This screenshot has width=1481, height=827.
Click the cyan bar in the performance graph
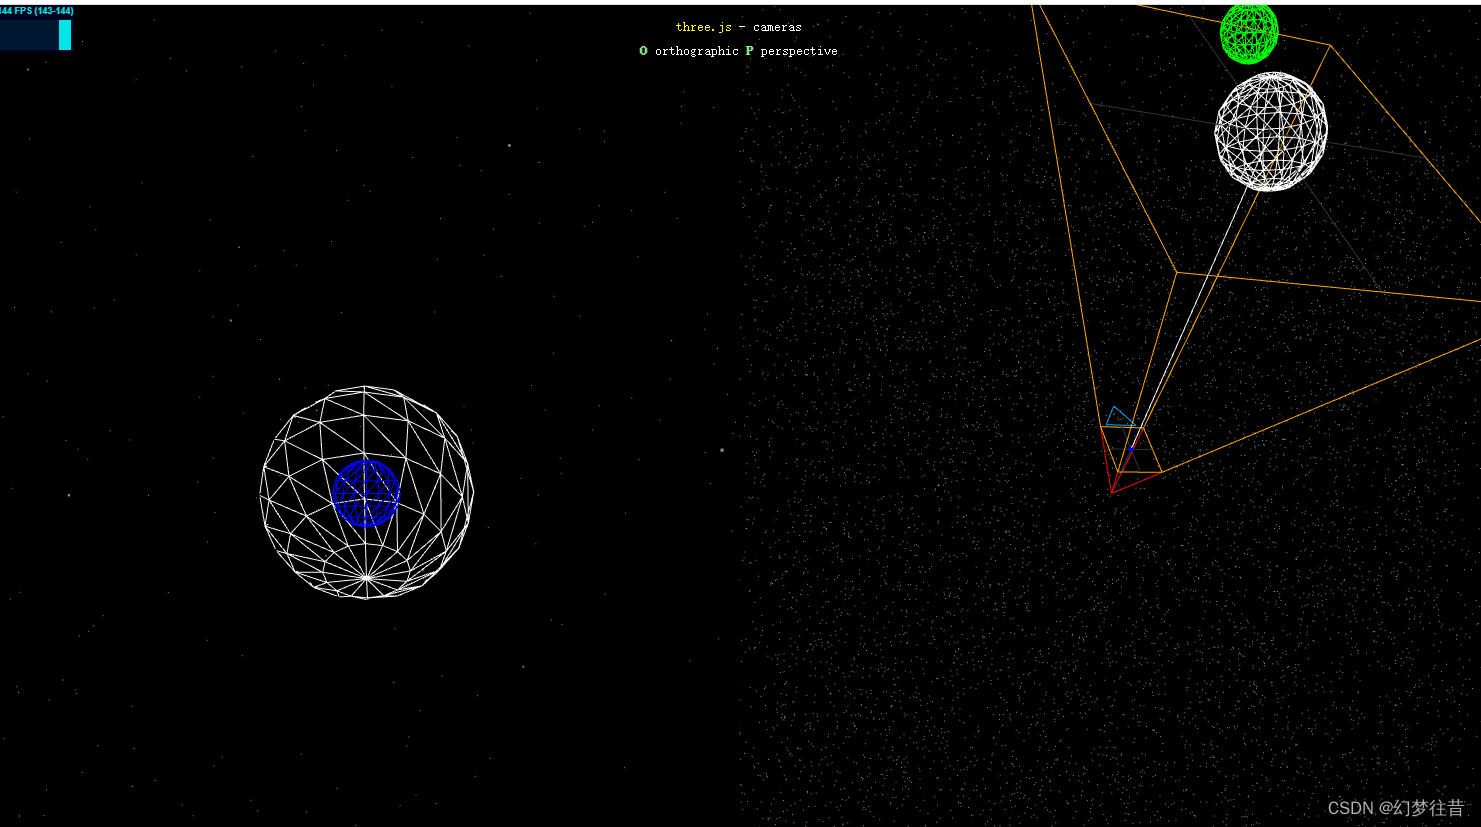pyautogui.click(x=64, y=35)
